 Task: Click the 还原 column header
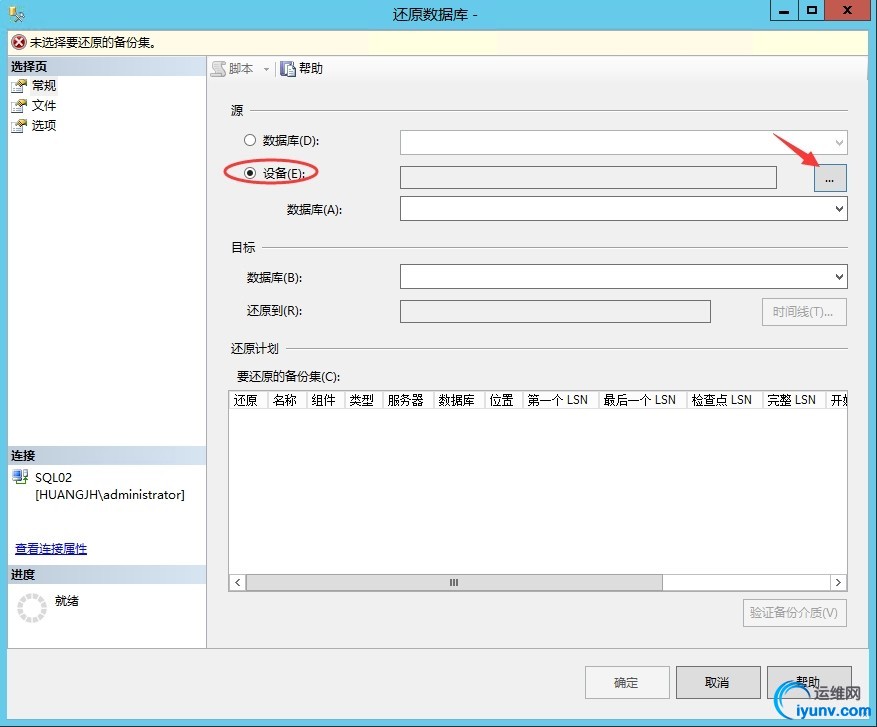(x=248, y=400)
